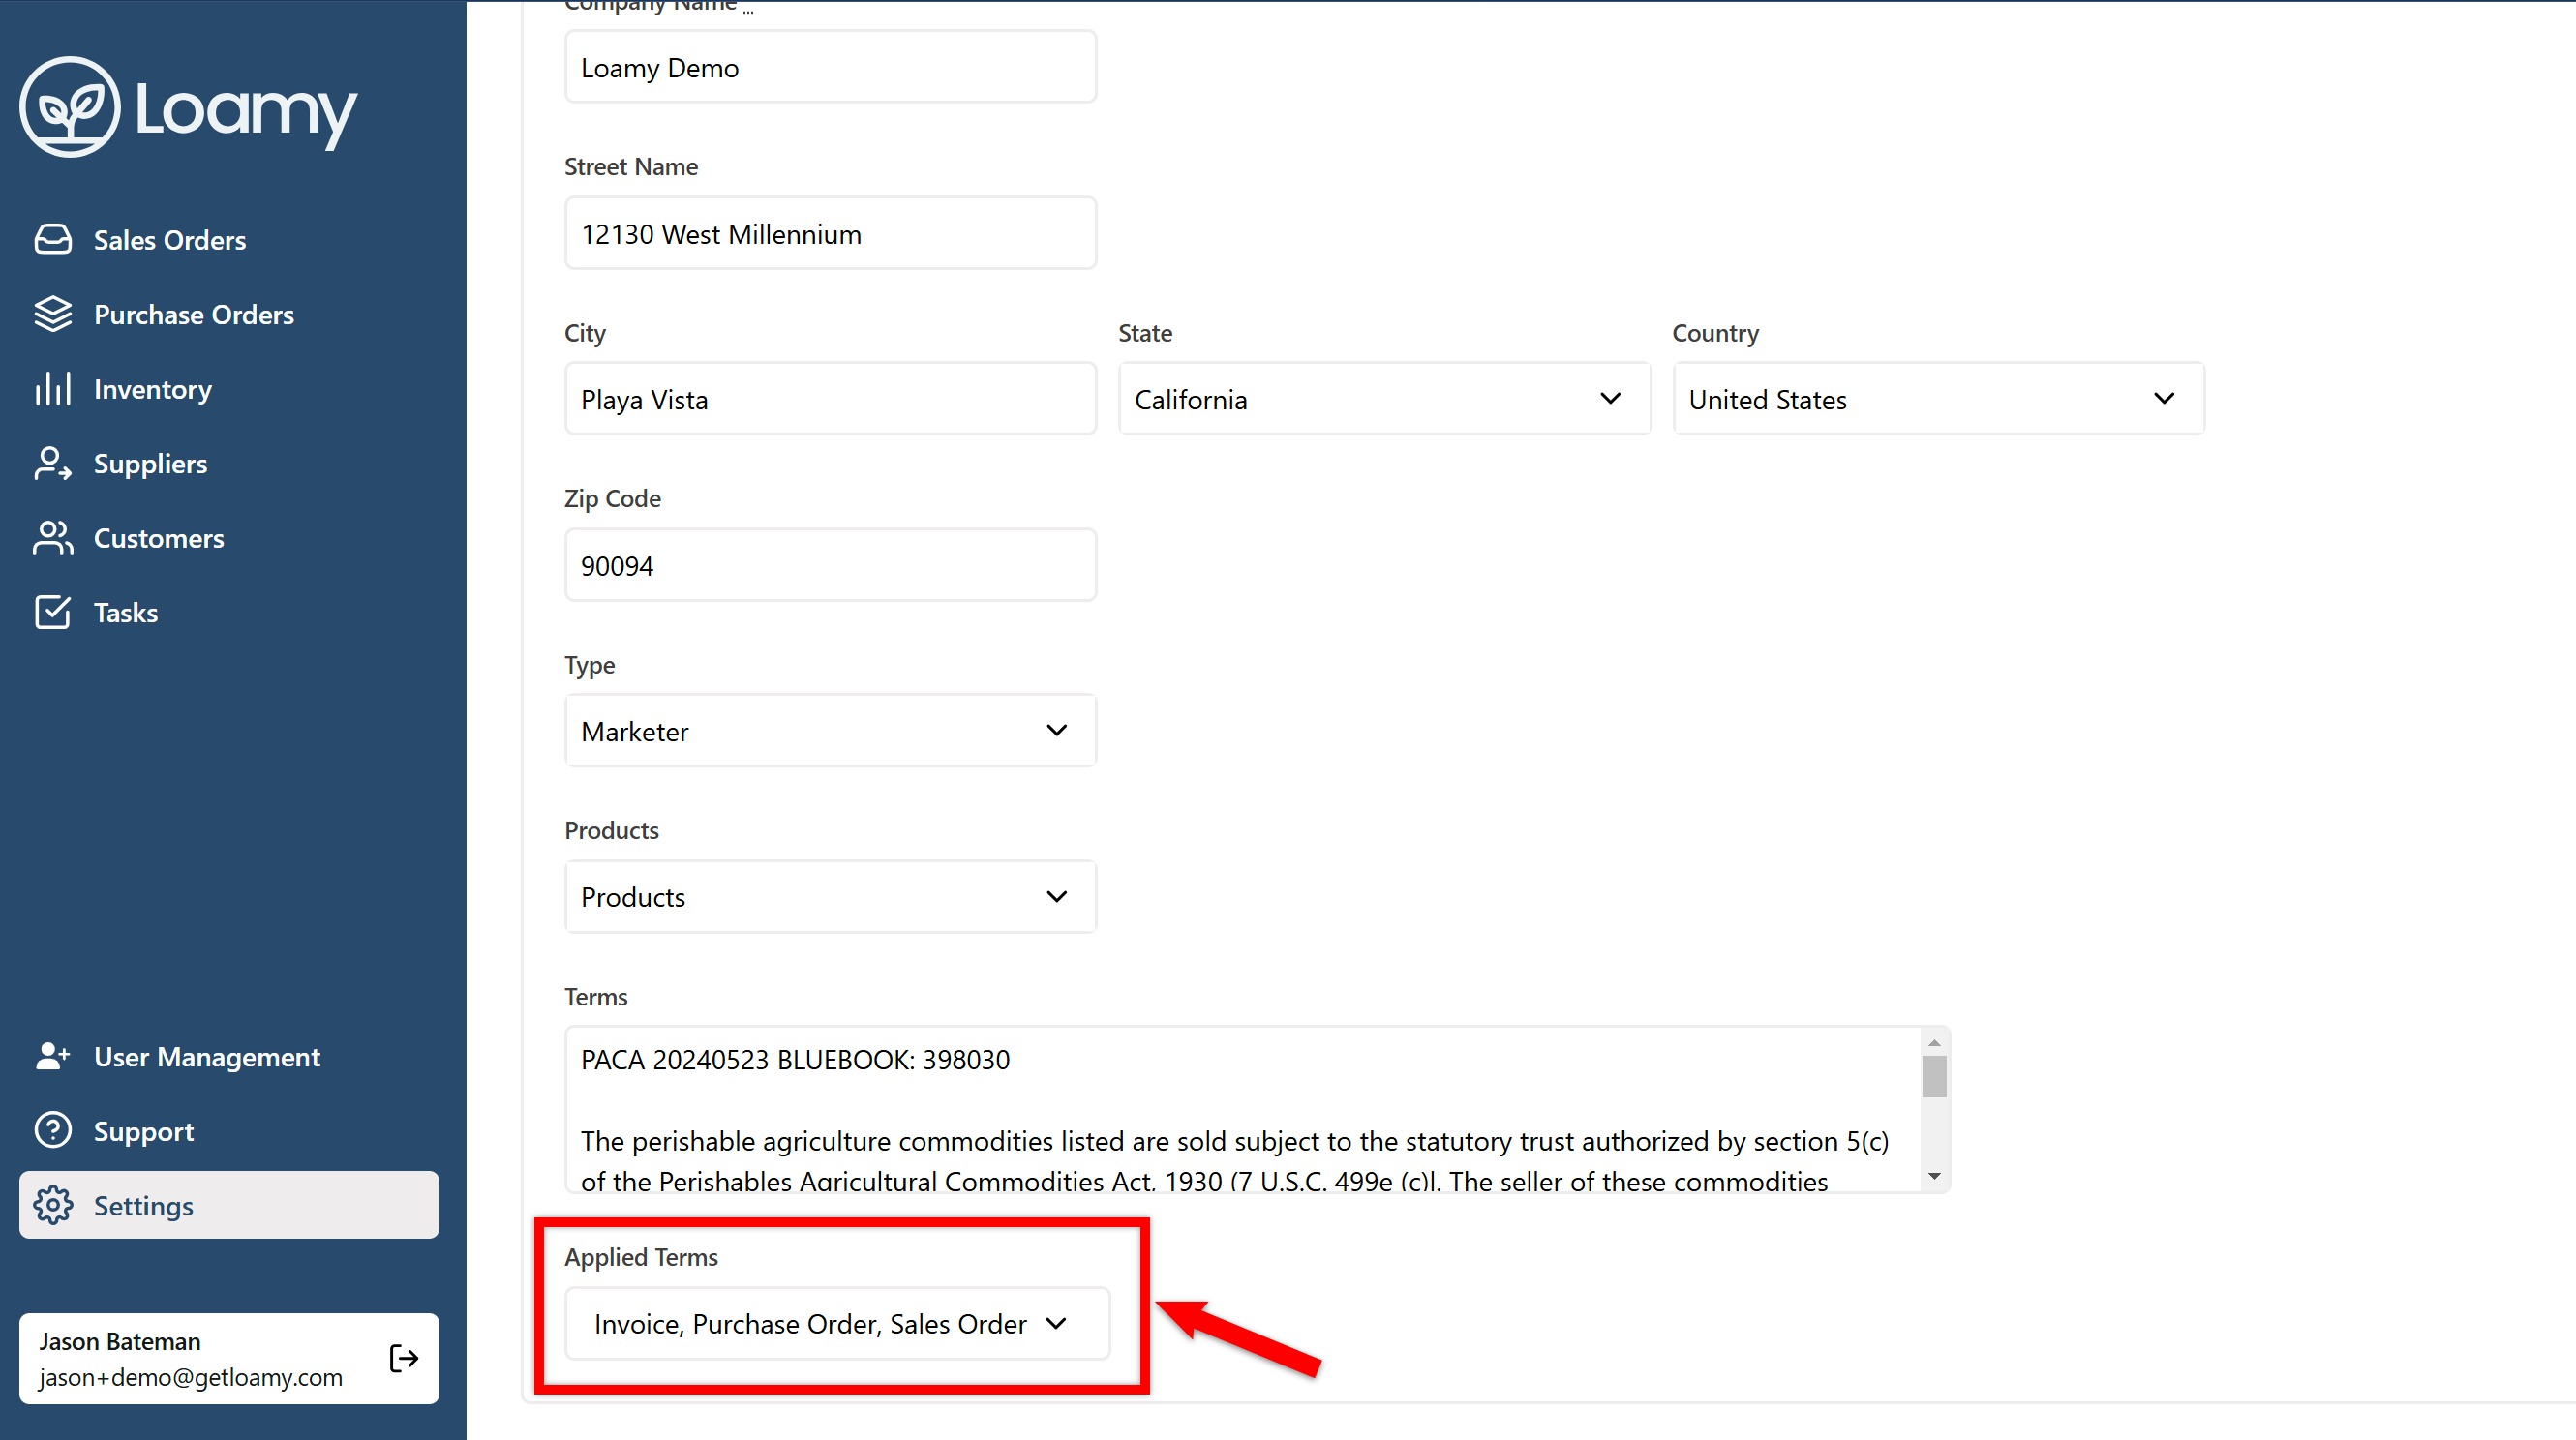Expand the Type dropdown showing Marketer
The width and height of the screenshot is (2576, 1440).
click(830, 731)
